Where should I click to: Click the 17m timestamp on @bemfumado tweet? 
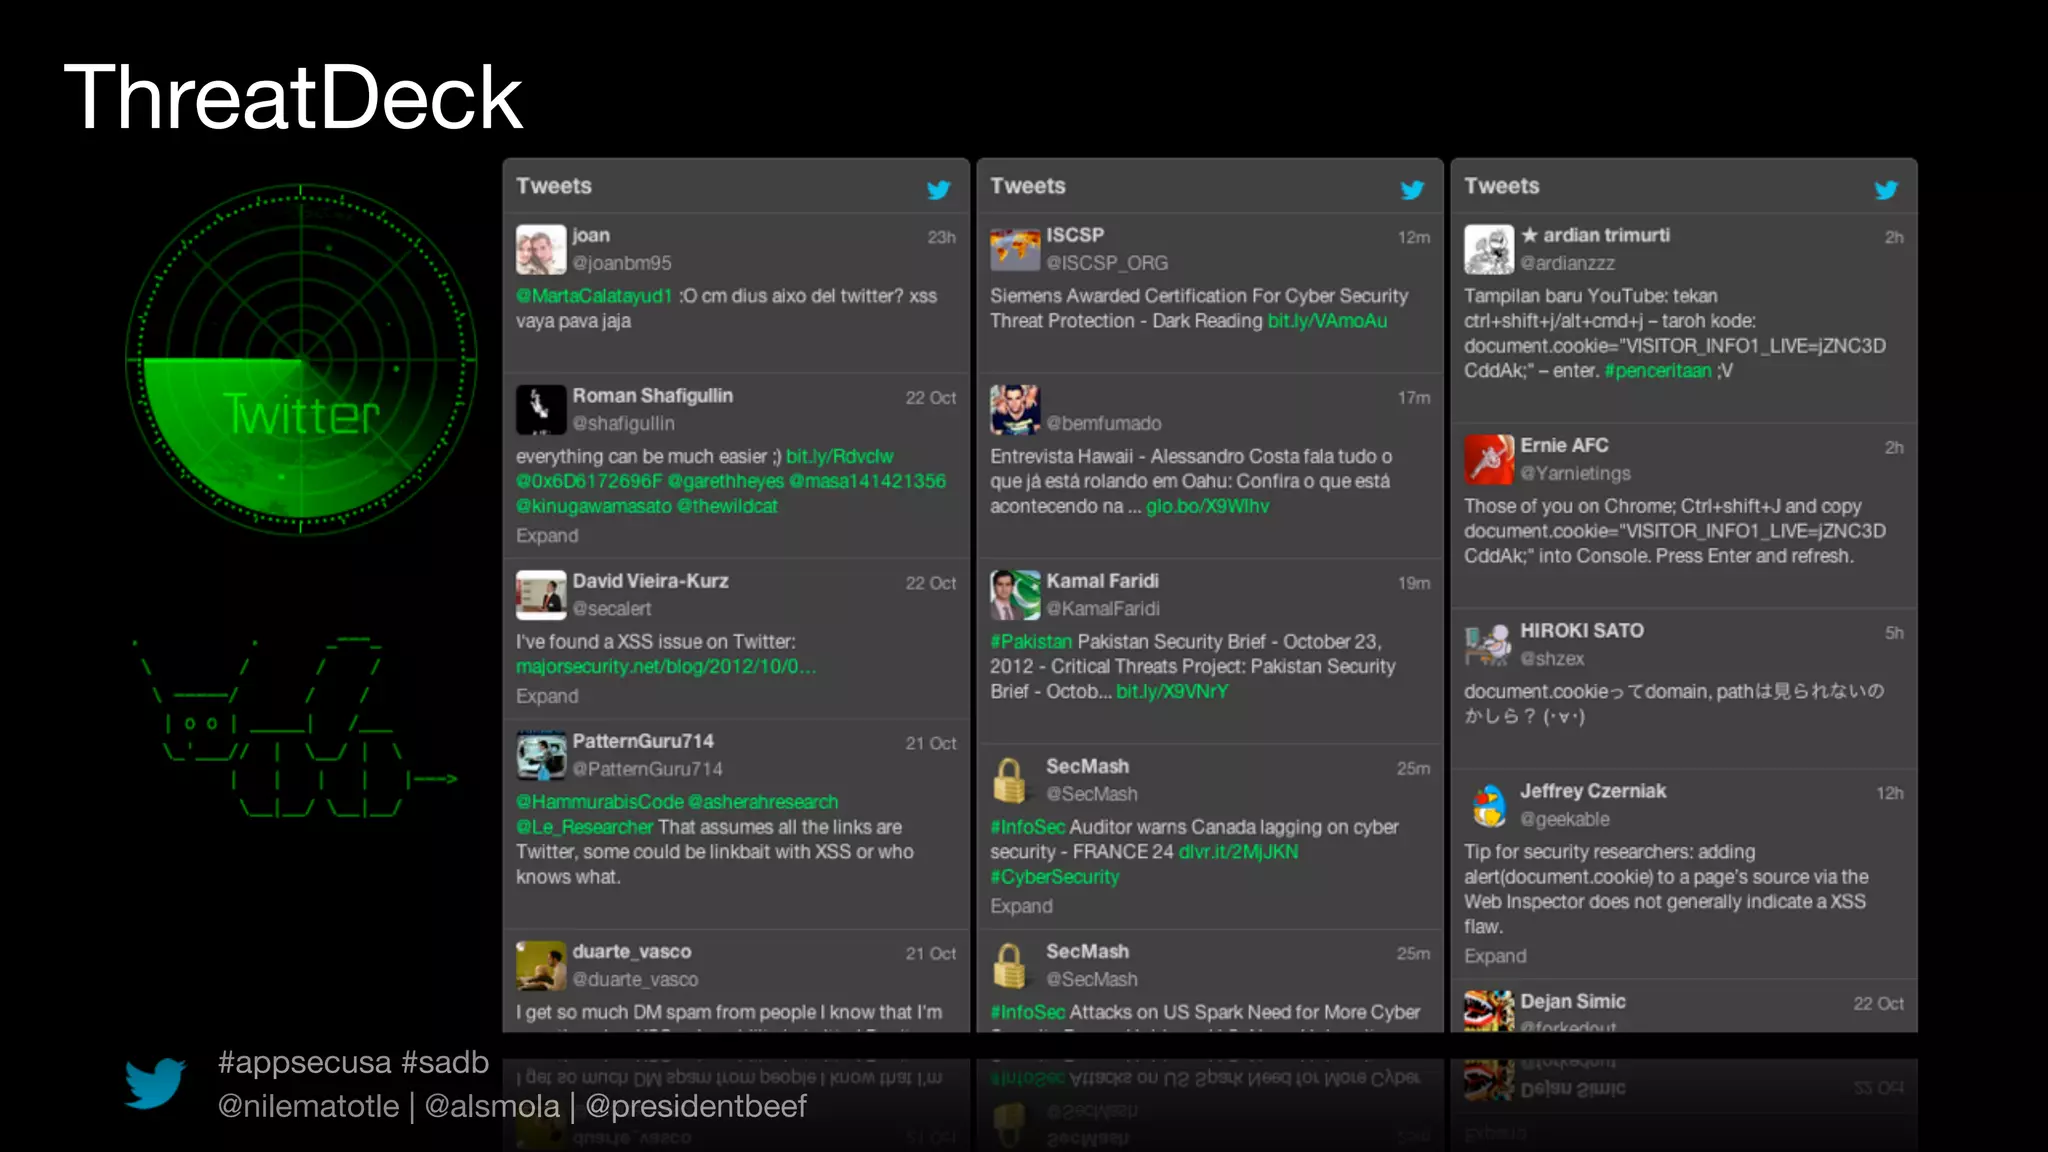coord(1414,397)
